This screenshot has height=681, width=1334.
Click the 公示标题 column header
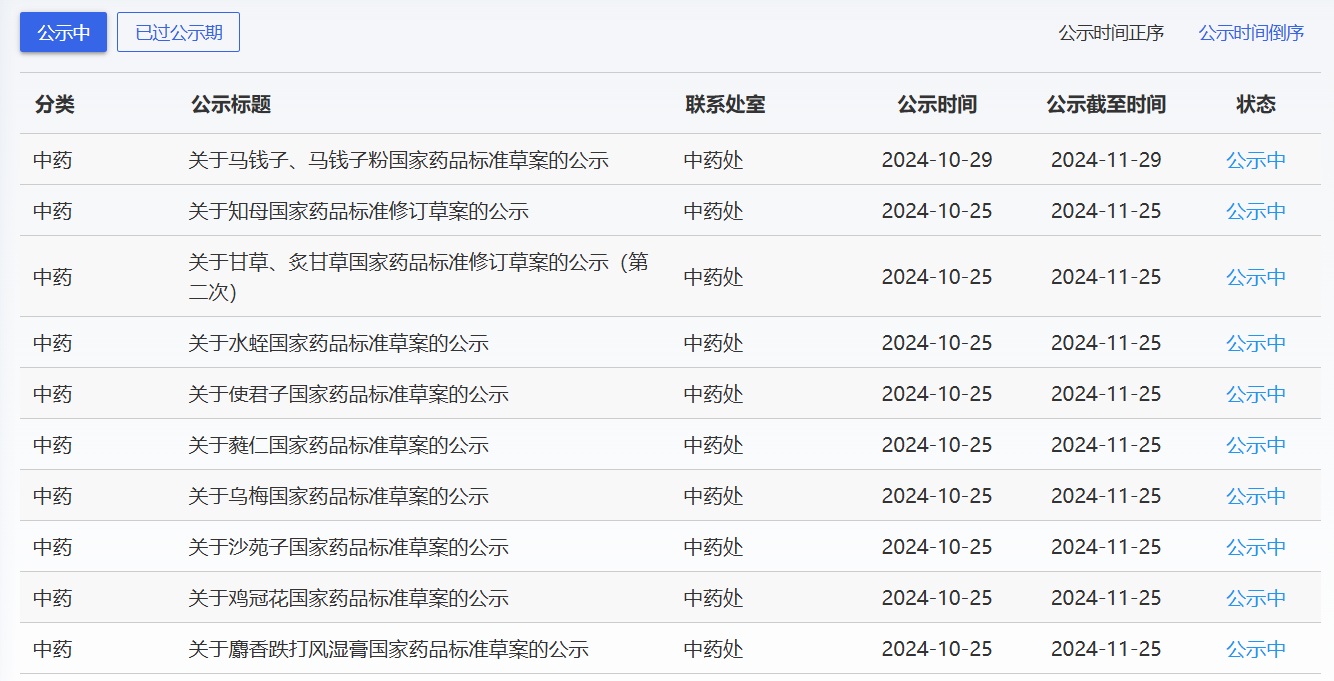point(231,104)
